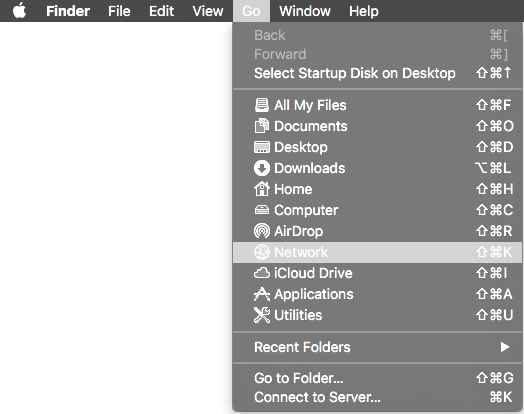Screen dimensions: 524x414
Task: Click the Utilities tools icon
Action: (x=262, y=315)
